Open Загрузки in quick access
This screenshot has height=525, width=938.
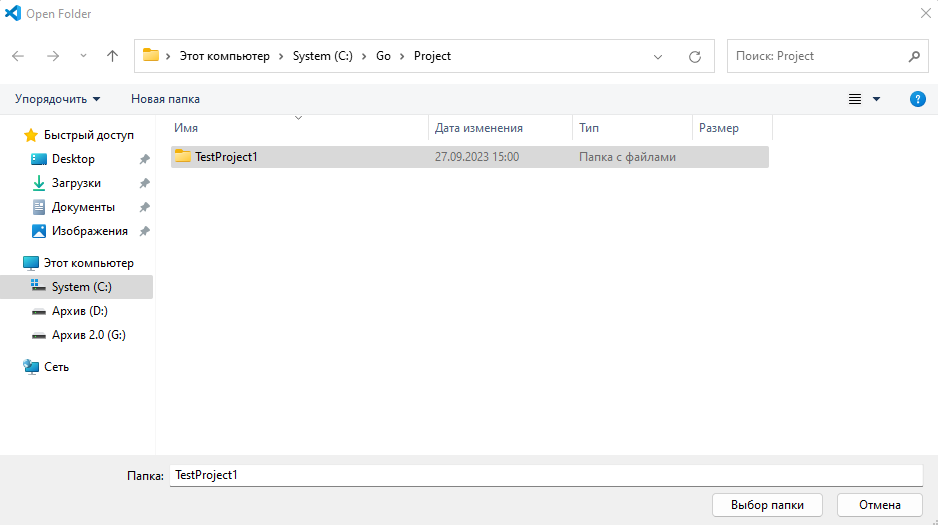(76, 183)
